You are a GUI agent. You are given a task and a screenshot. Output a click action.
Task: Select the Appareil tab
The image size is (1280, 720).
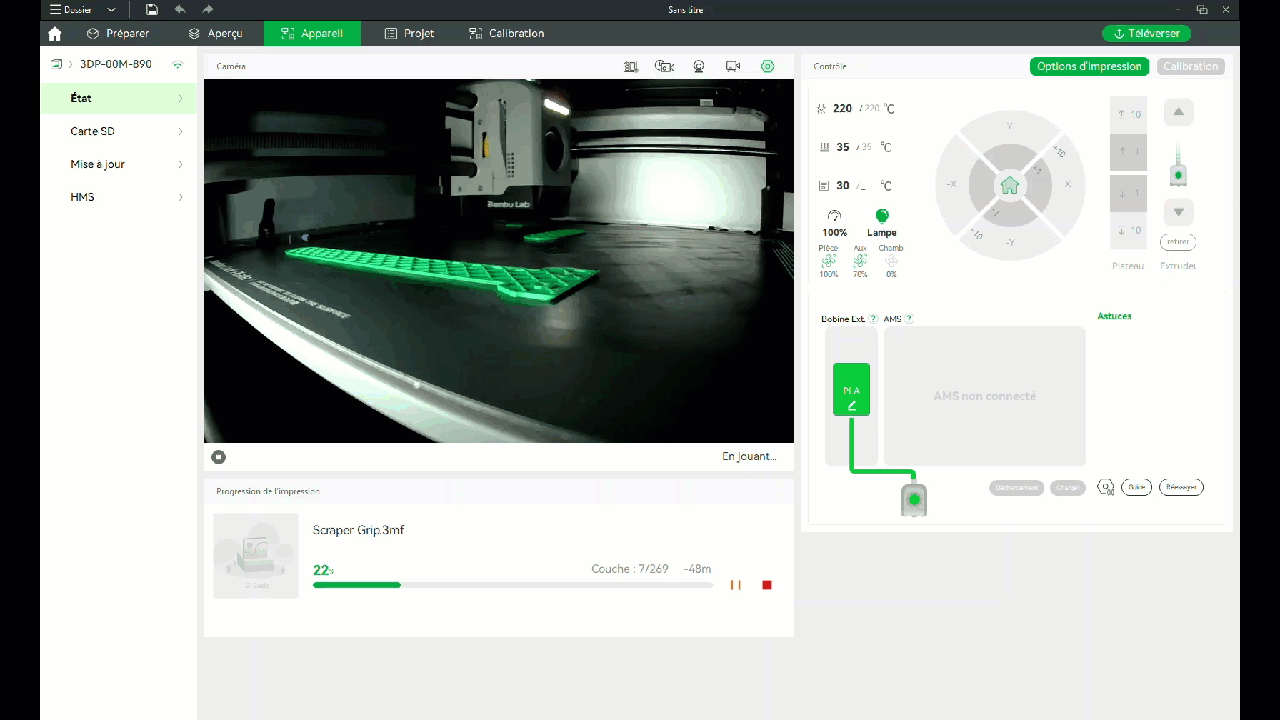(x=312, y=33)
